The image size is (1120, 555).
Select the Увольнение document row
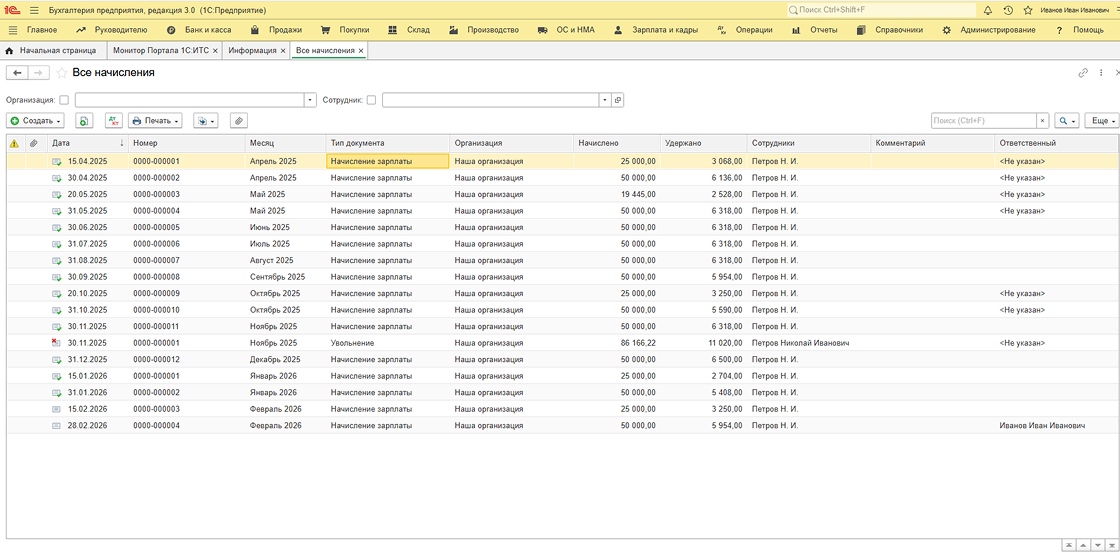point(352,343)
